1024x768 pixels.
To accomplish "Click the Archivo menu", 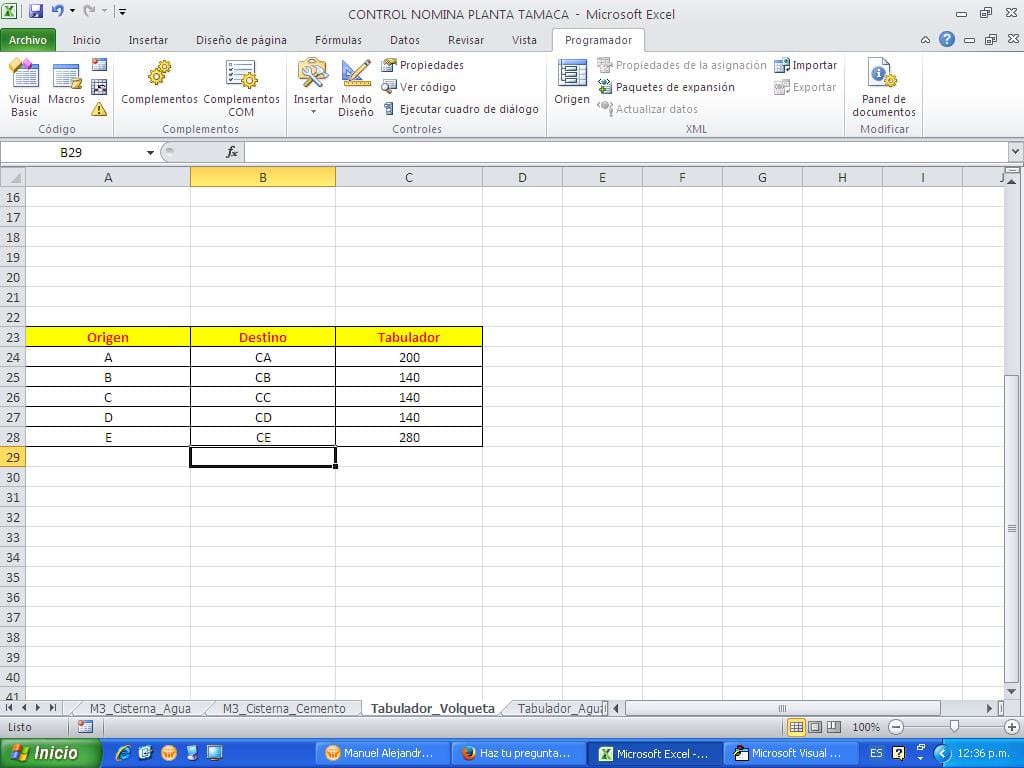I will click(x=28, y=40).
